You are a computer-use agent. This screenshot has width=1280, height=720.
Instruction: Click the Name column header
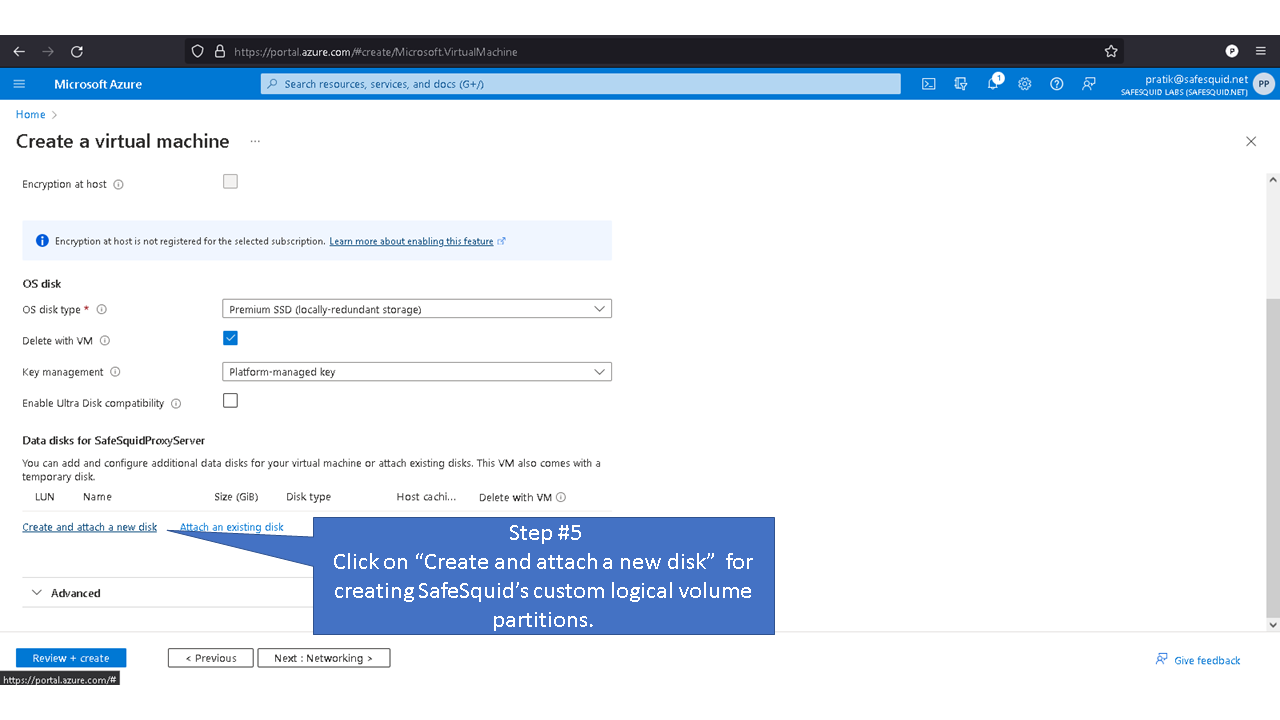(97, 497)
